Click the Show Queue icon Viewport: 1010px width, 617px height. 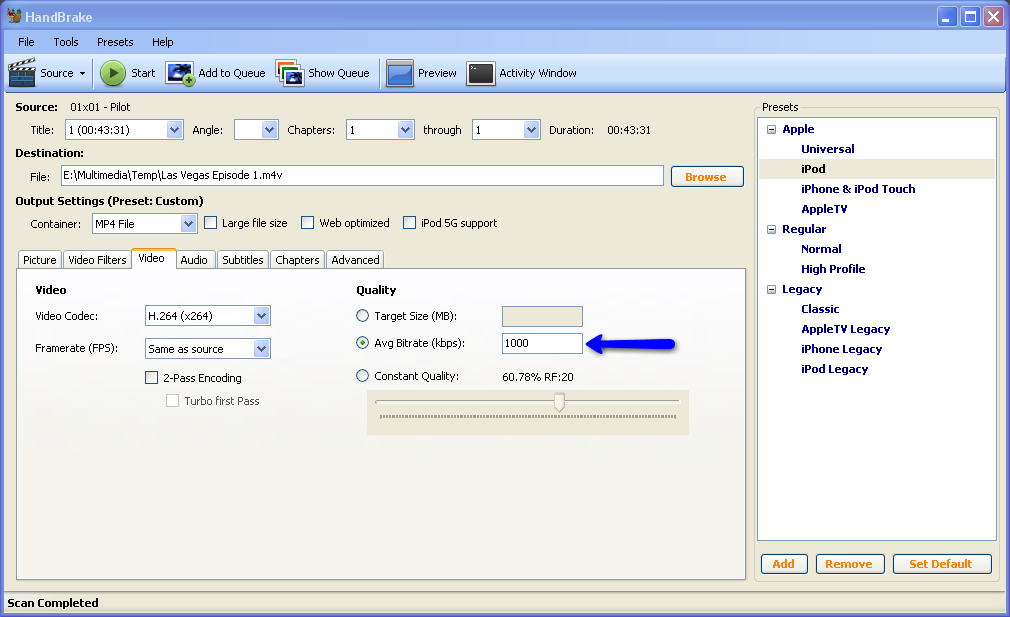point(290,73)
